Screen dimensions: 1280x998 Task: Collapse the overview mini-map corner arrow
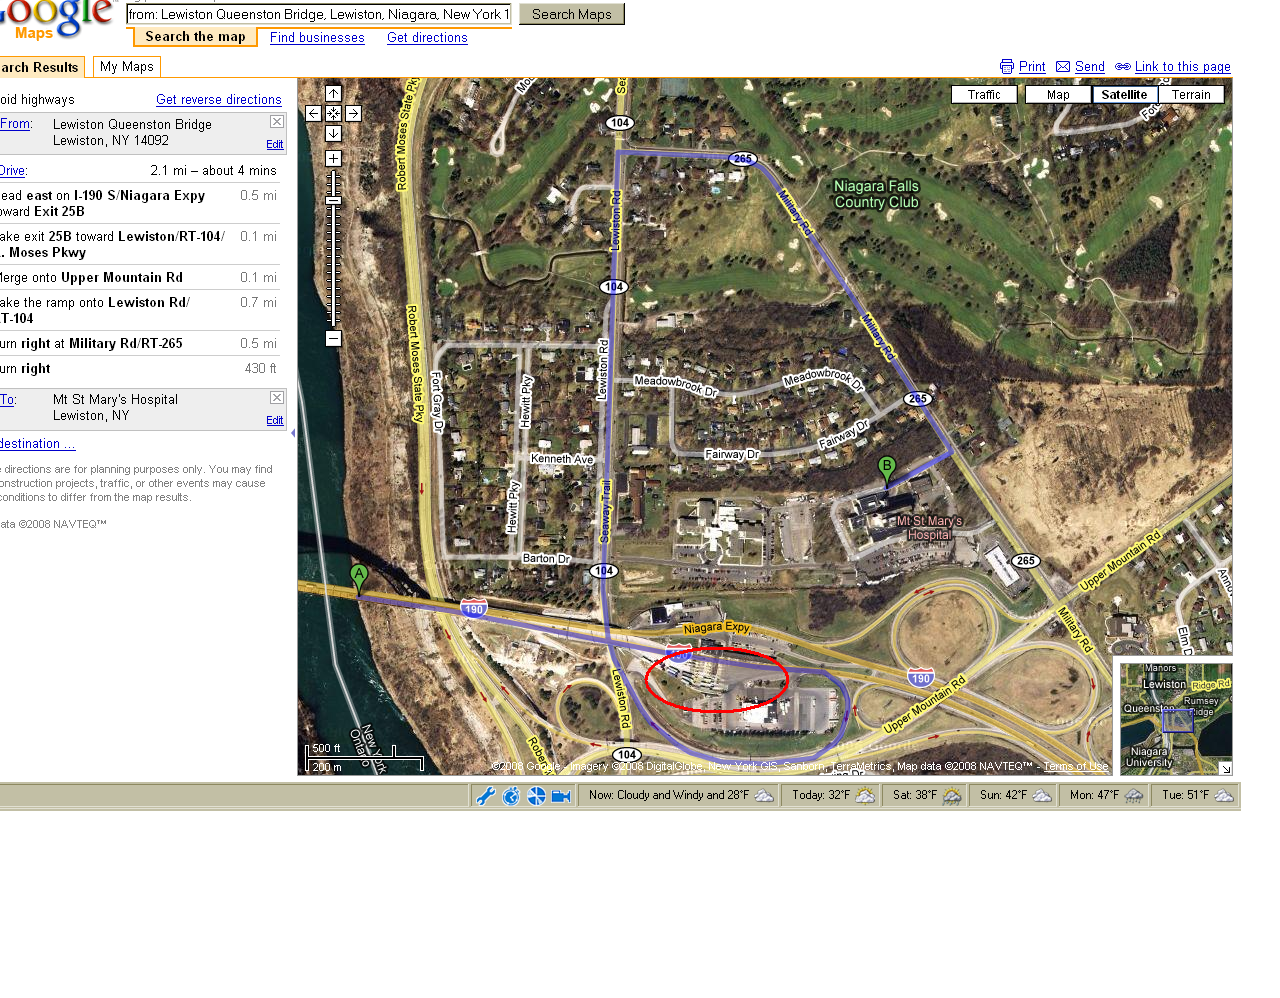1225,768
